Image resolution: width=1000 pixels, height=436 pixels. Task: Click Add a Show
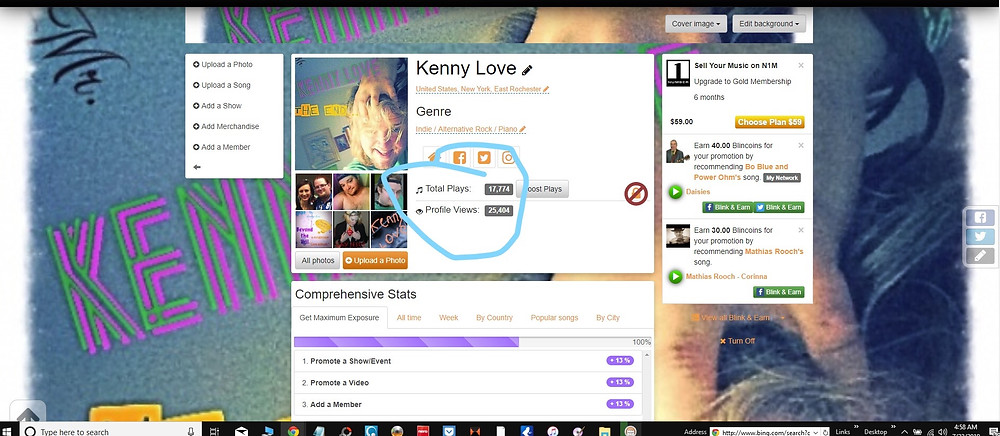point(217,106)
